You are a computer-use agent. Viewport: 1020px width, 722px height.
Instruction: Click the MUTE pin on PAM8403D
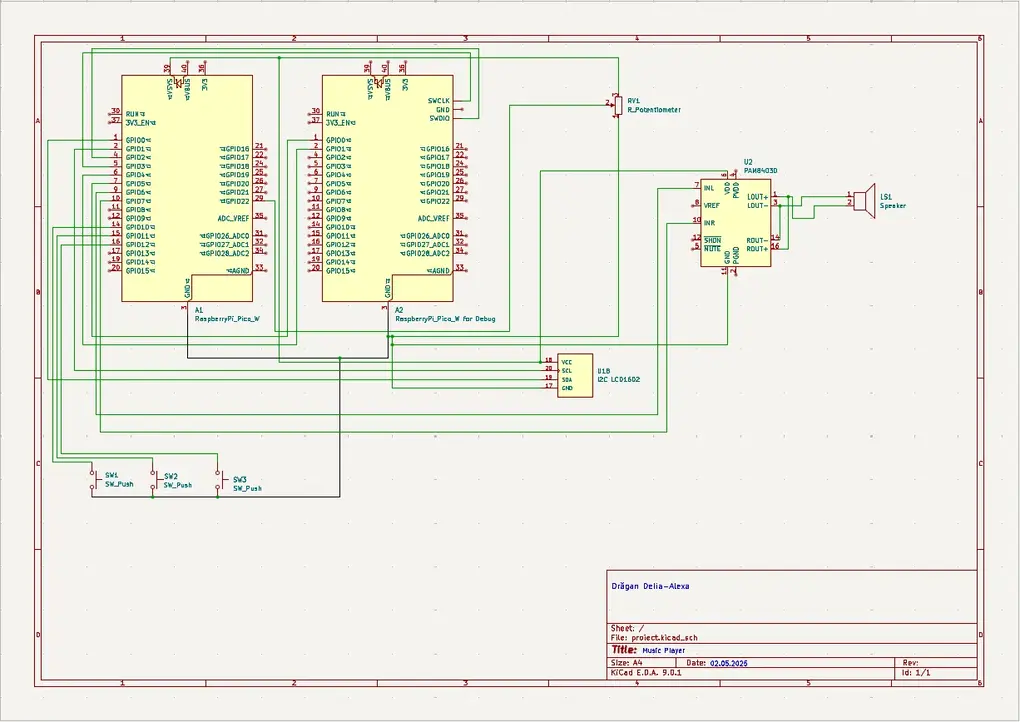pos(712,249)
